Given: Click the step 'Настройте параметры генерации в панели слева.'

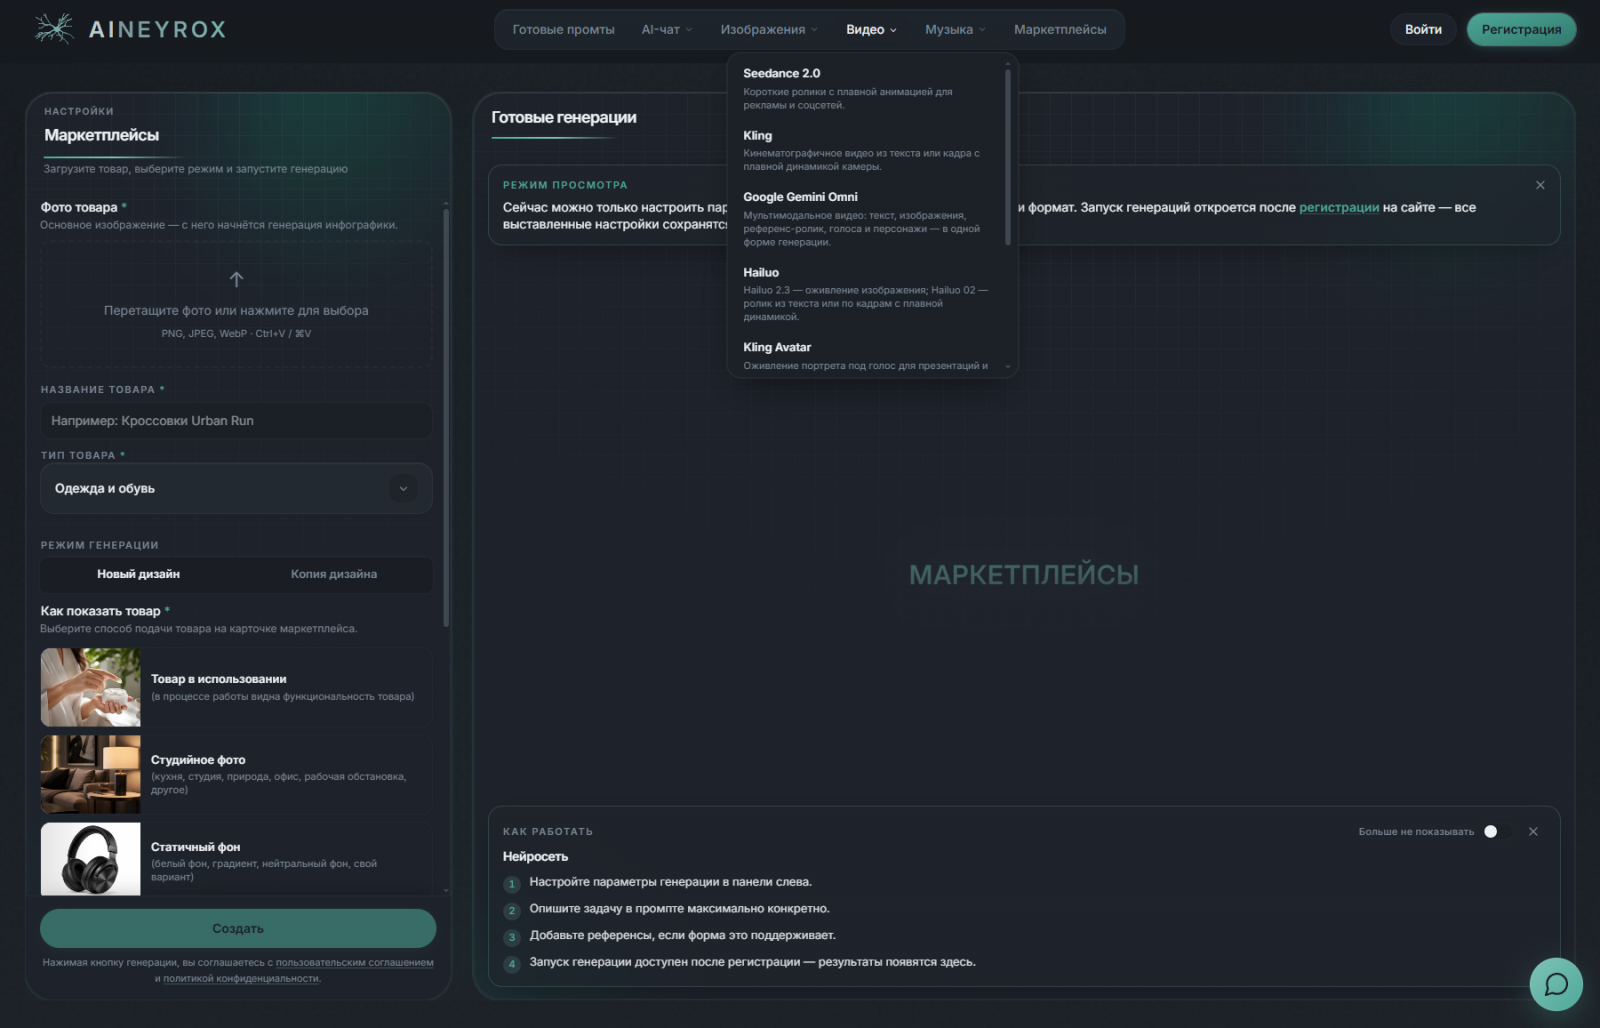Looking at the screenshot, I should coord(670,882).
